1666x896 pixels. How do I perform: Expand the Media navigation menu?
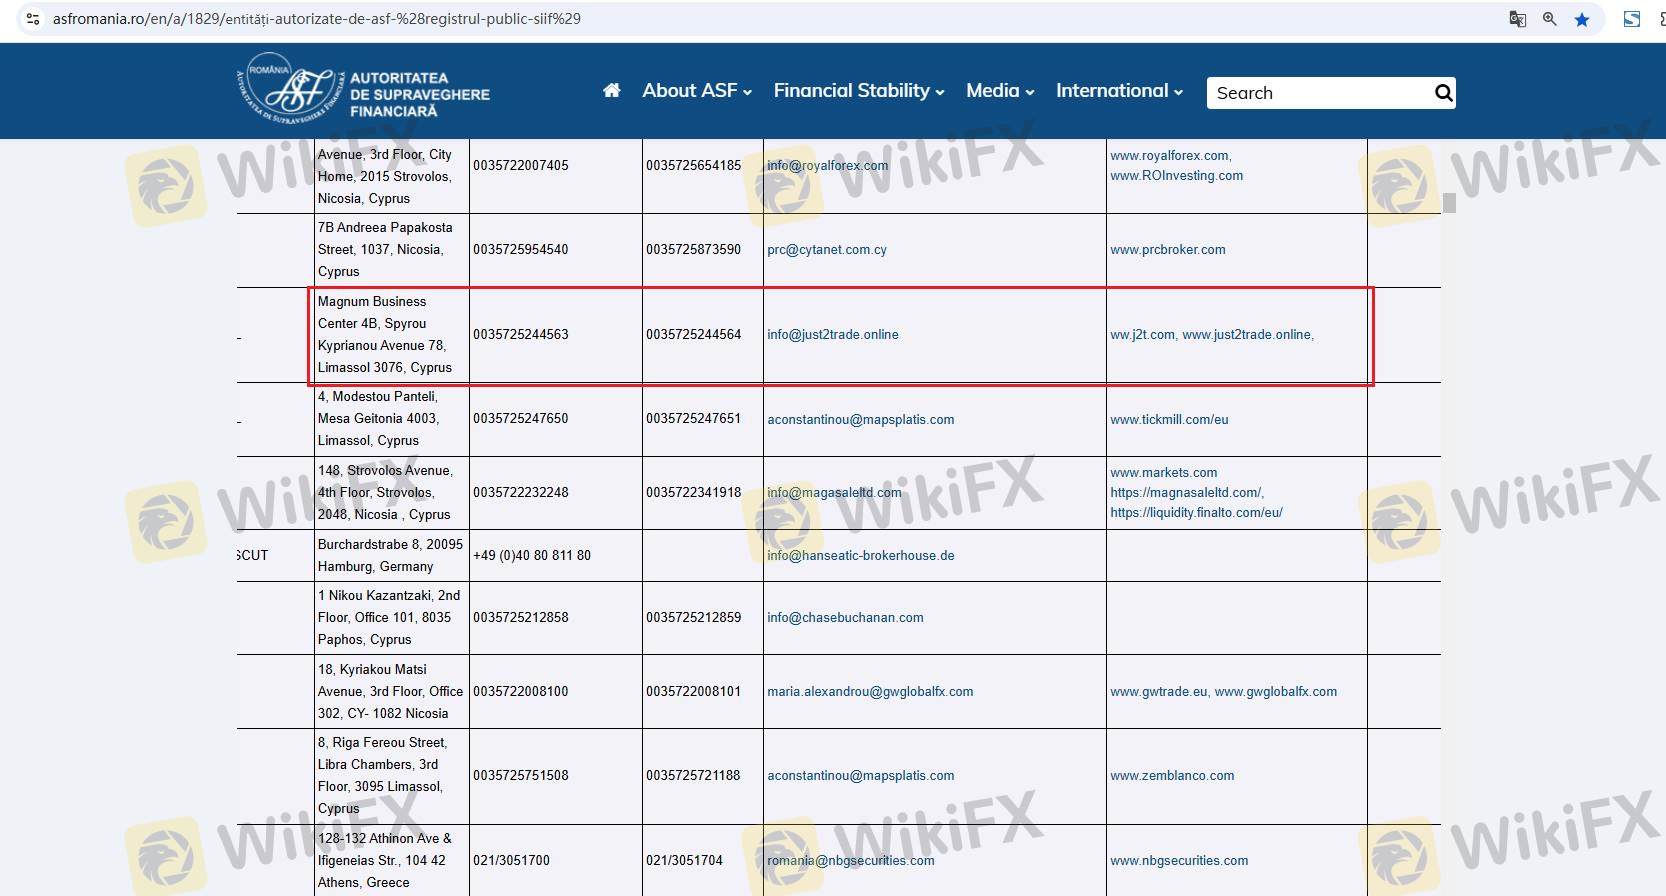1000,91
